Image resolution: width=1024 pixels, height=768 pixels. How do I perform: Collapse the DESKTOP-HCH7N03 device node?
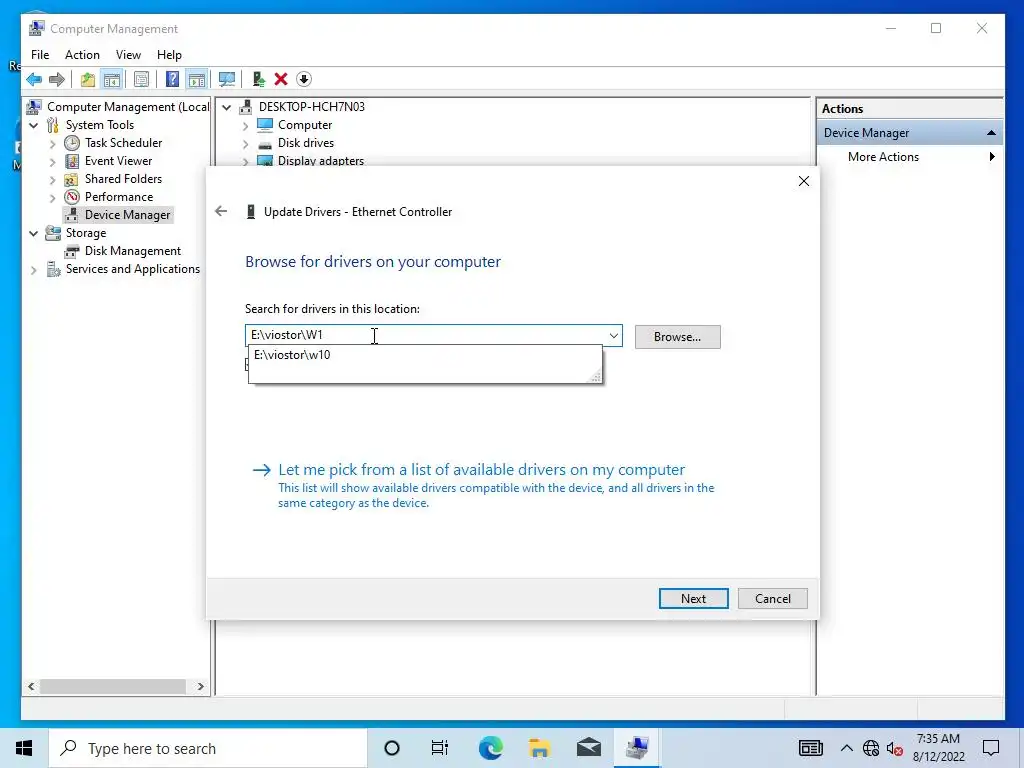pos(227,107)
